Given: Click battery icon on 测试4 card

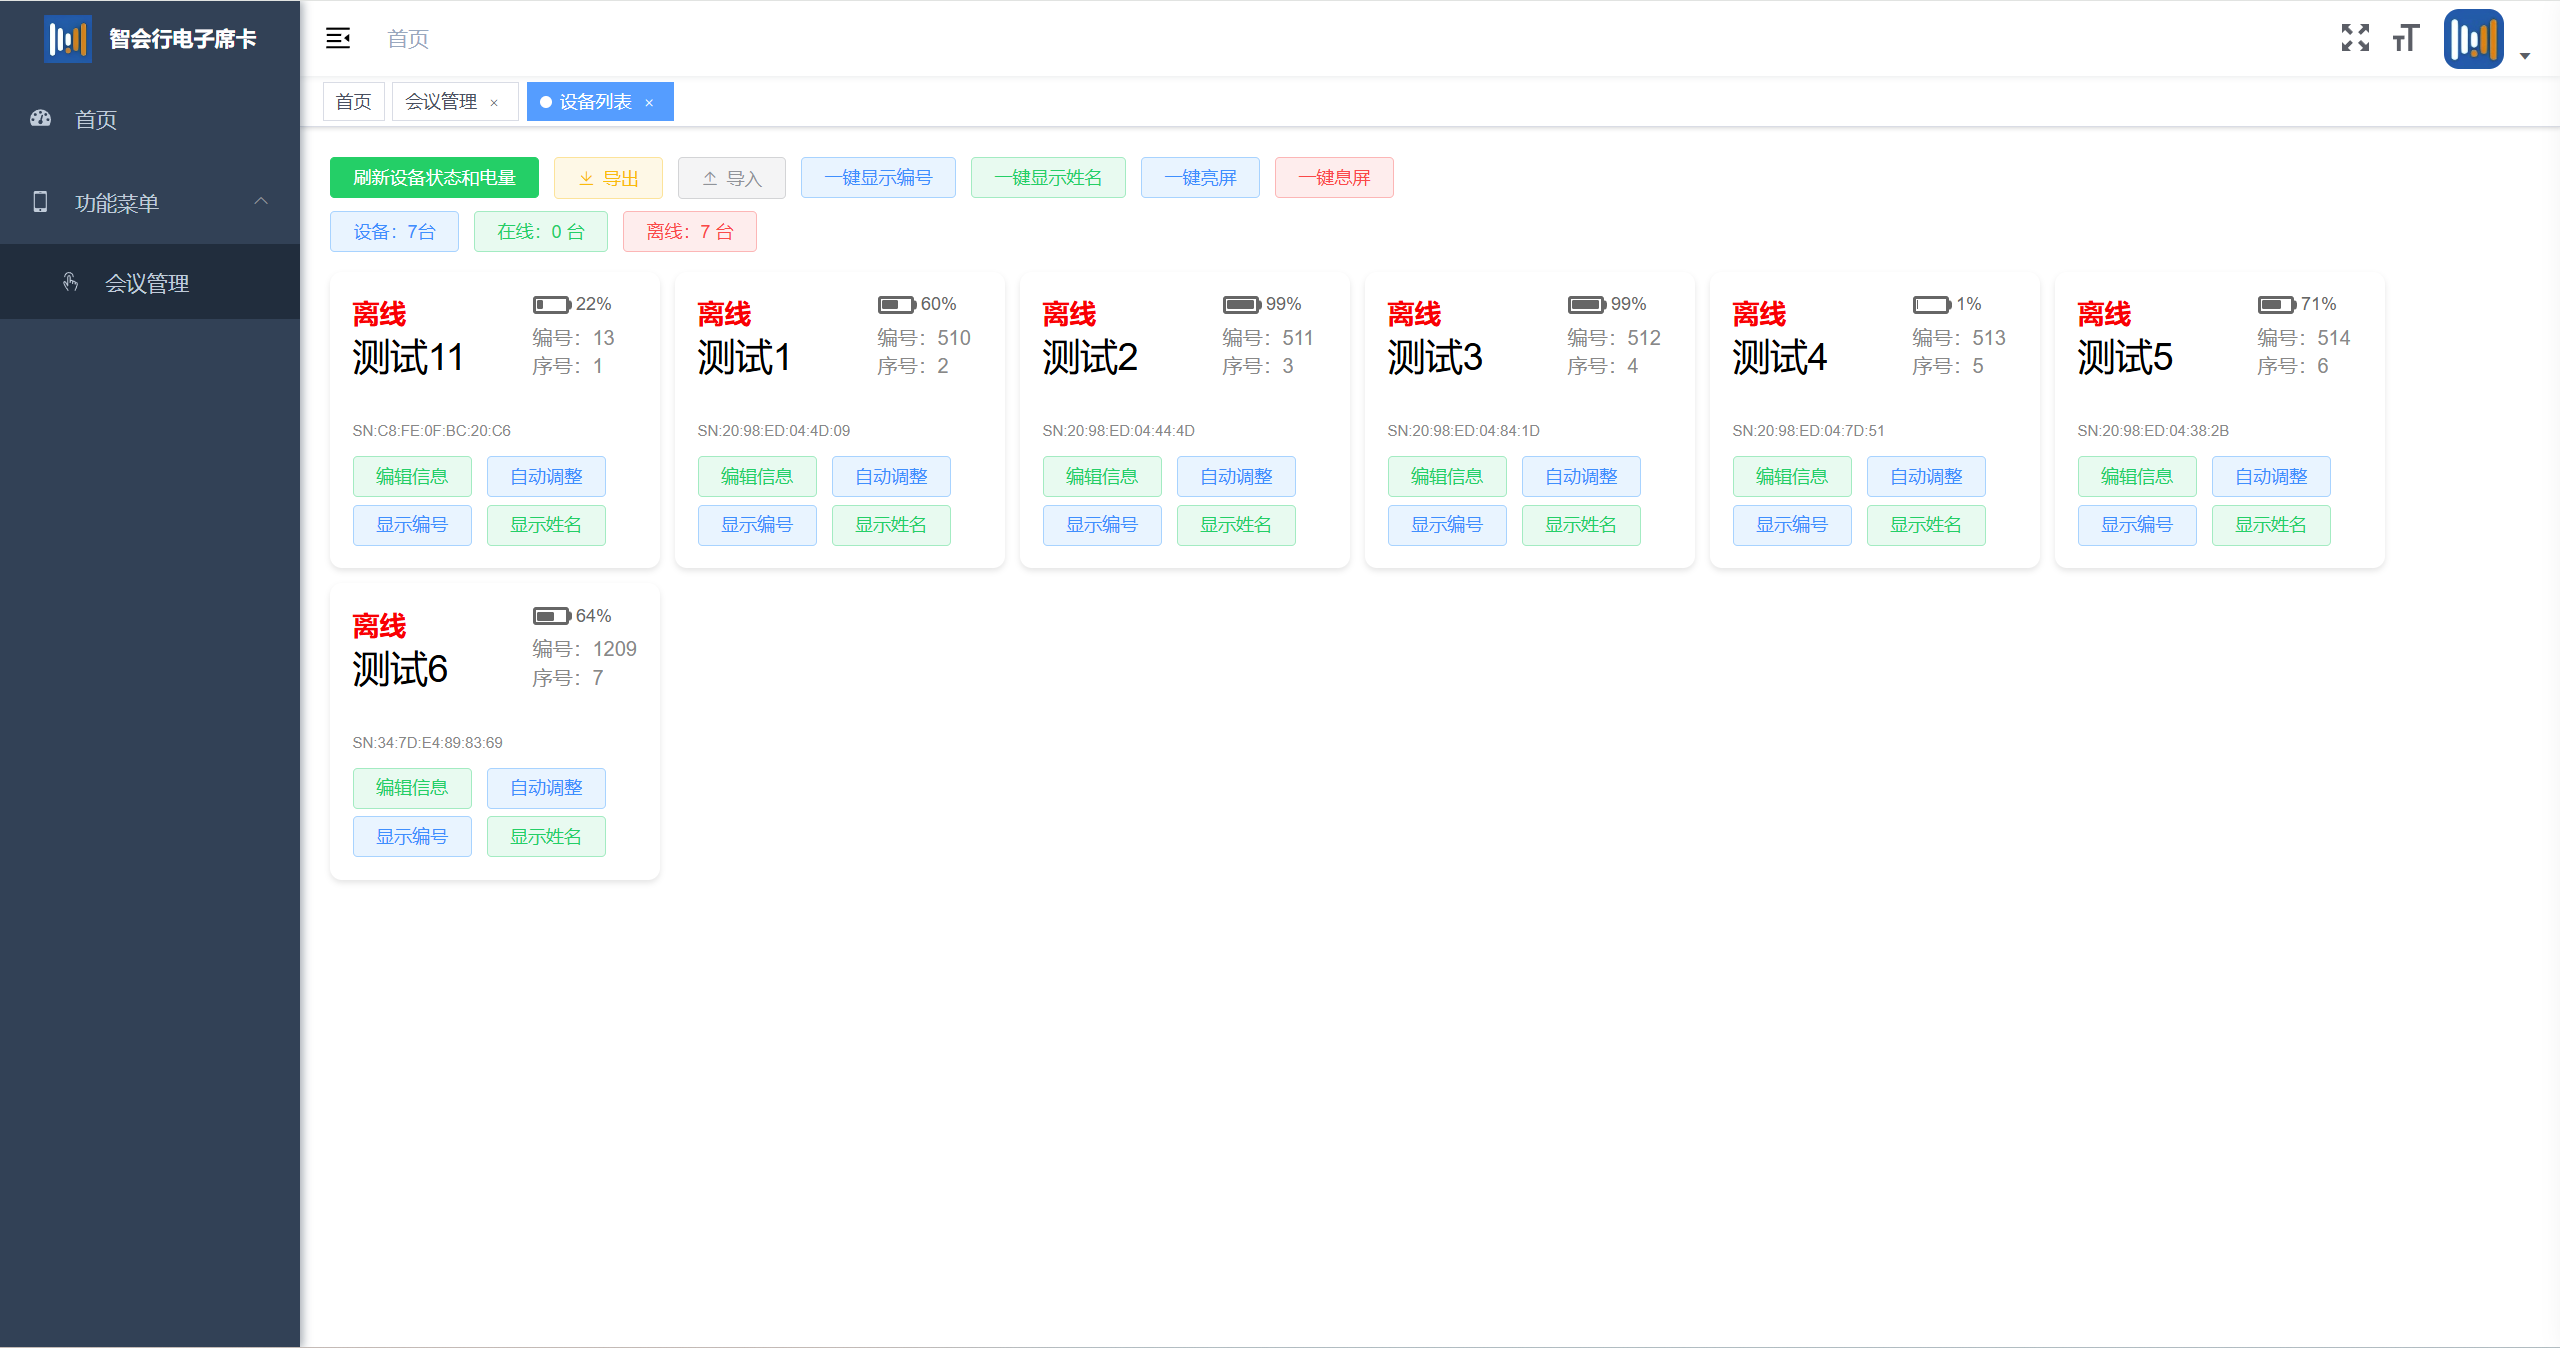Looking at the screenshot, I should point(1931,304).
